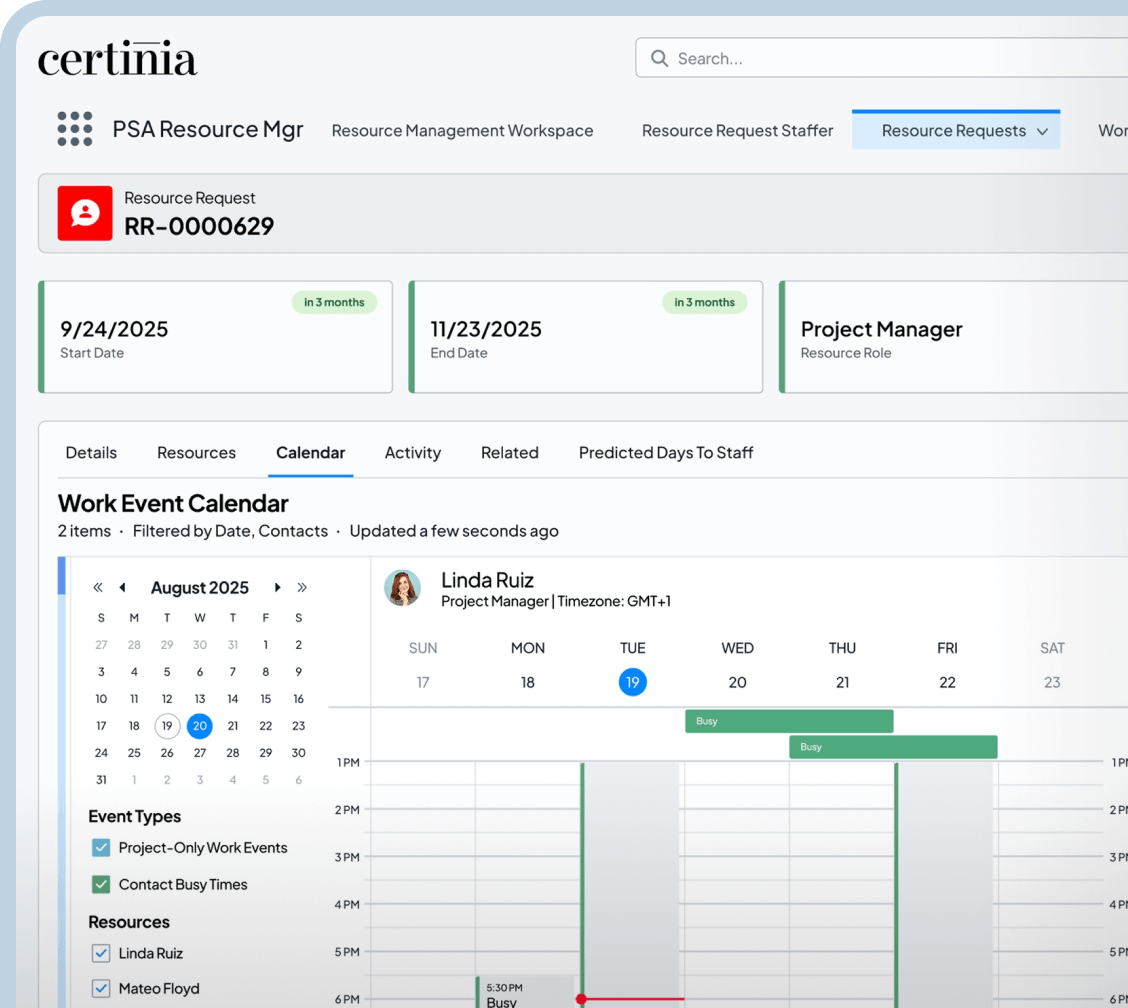Click the search magnifier icon
Screen dimensions: 1128x1008
(659, 59)
